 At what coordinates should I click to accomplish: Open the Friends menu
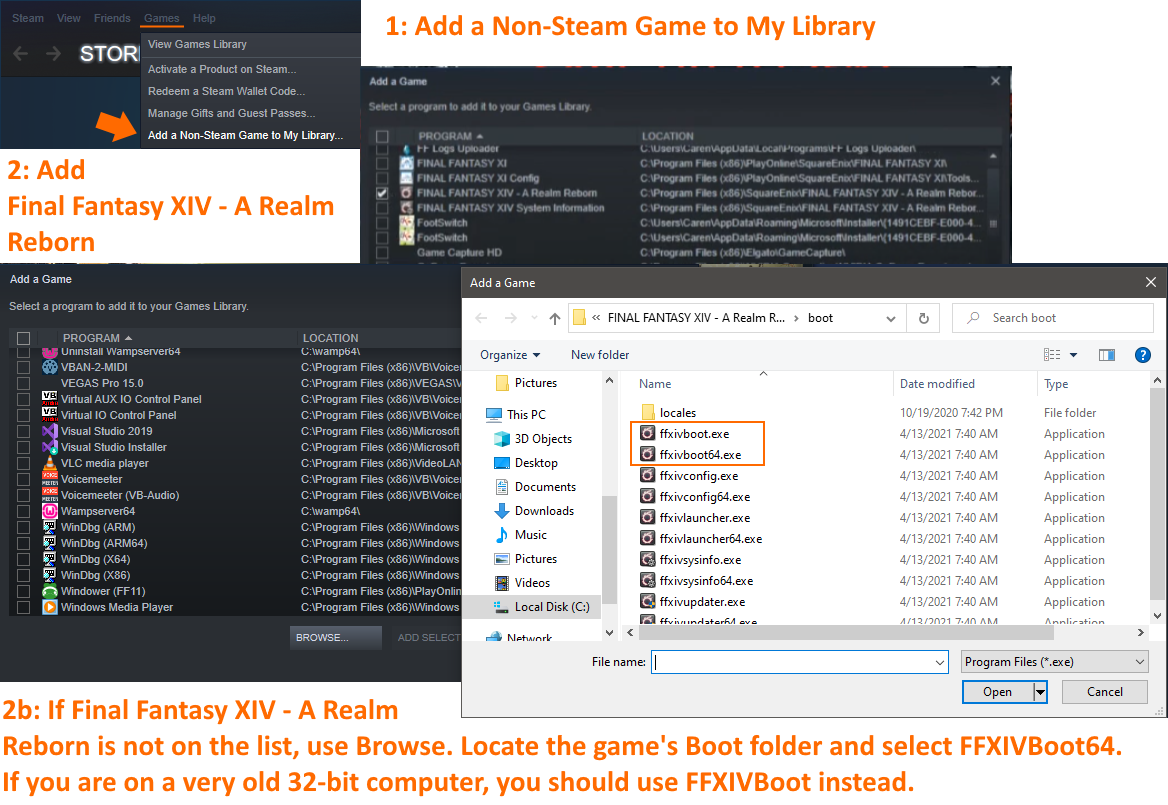point(112,18)
